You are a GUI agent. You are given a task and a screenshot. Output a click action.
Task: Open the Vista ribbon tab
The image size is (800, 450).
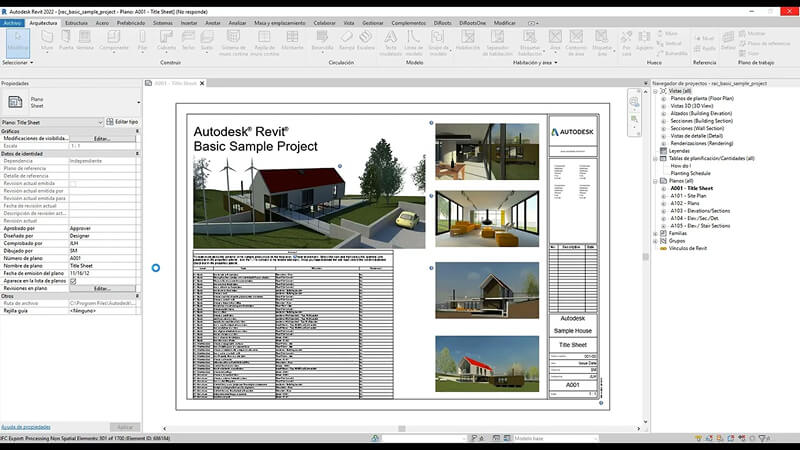point(349,23)
